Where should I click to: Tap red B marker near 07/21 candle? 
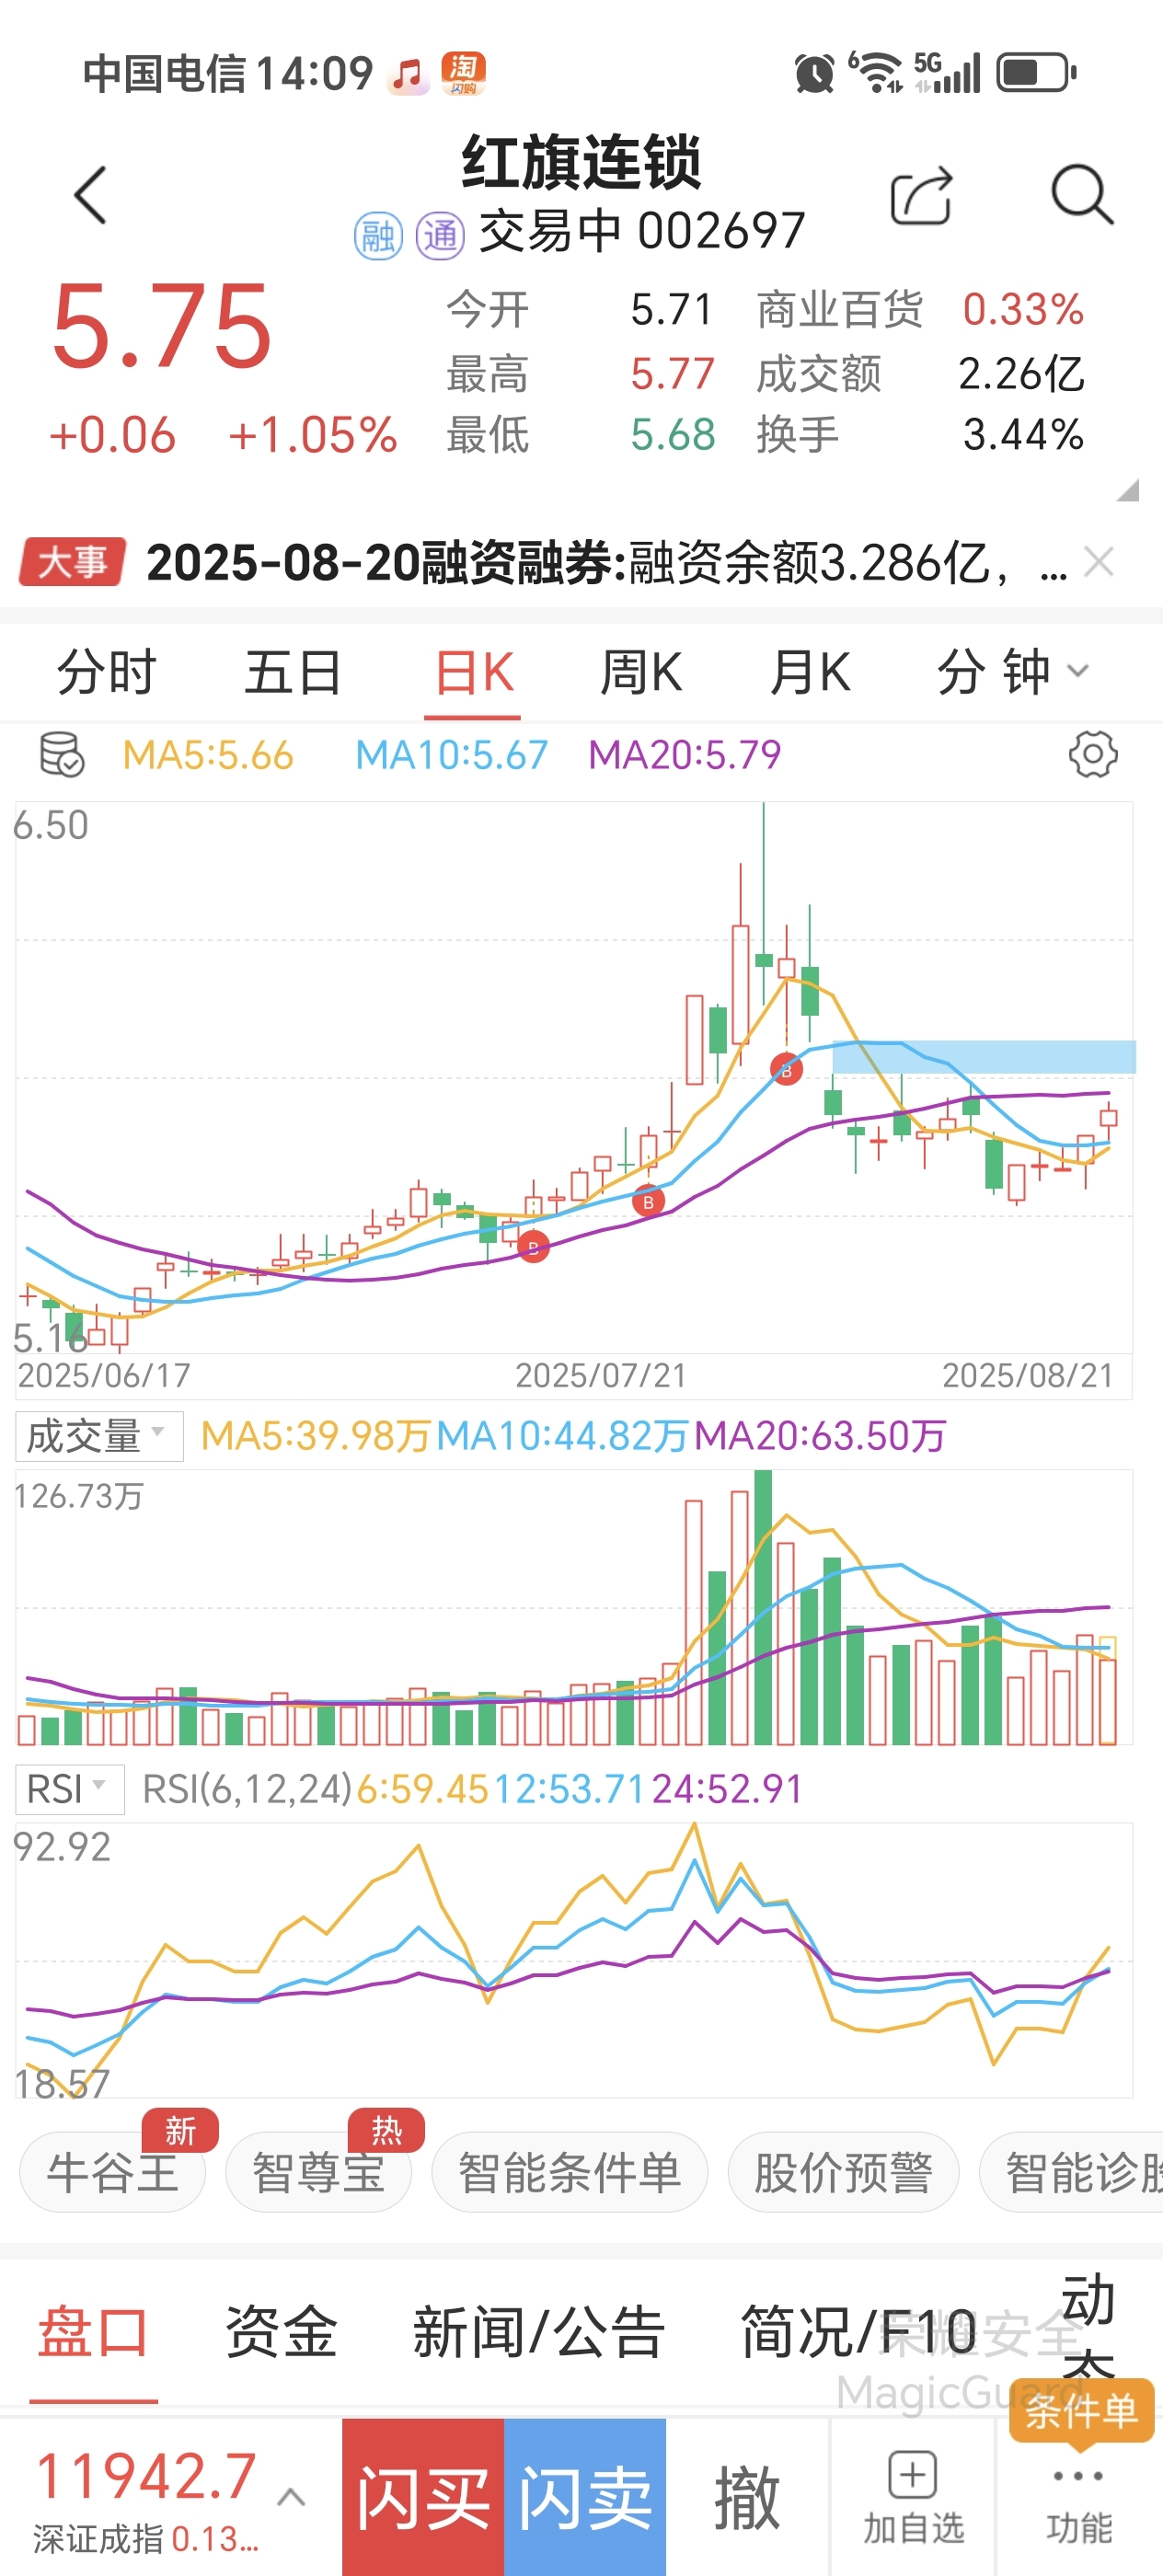click(648, 1202)
